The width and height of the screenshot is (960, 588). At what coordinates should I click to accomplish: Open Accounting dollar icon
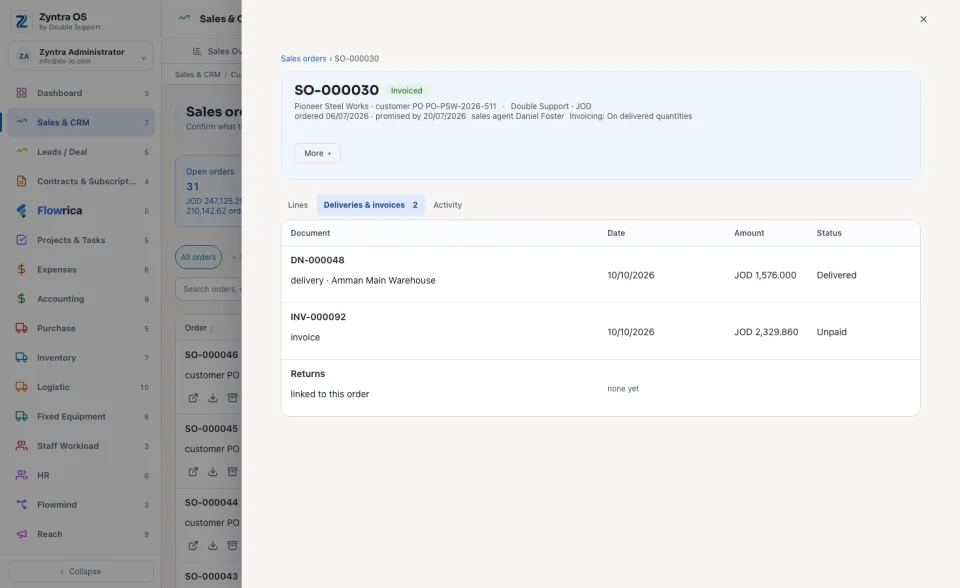[21, 298]
